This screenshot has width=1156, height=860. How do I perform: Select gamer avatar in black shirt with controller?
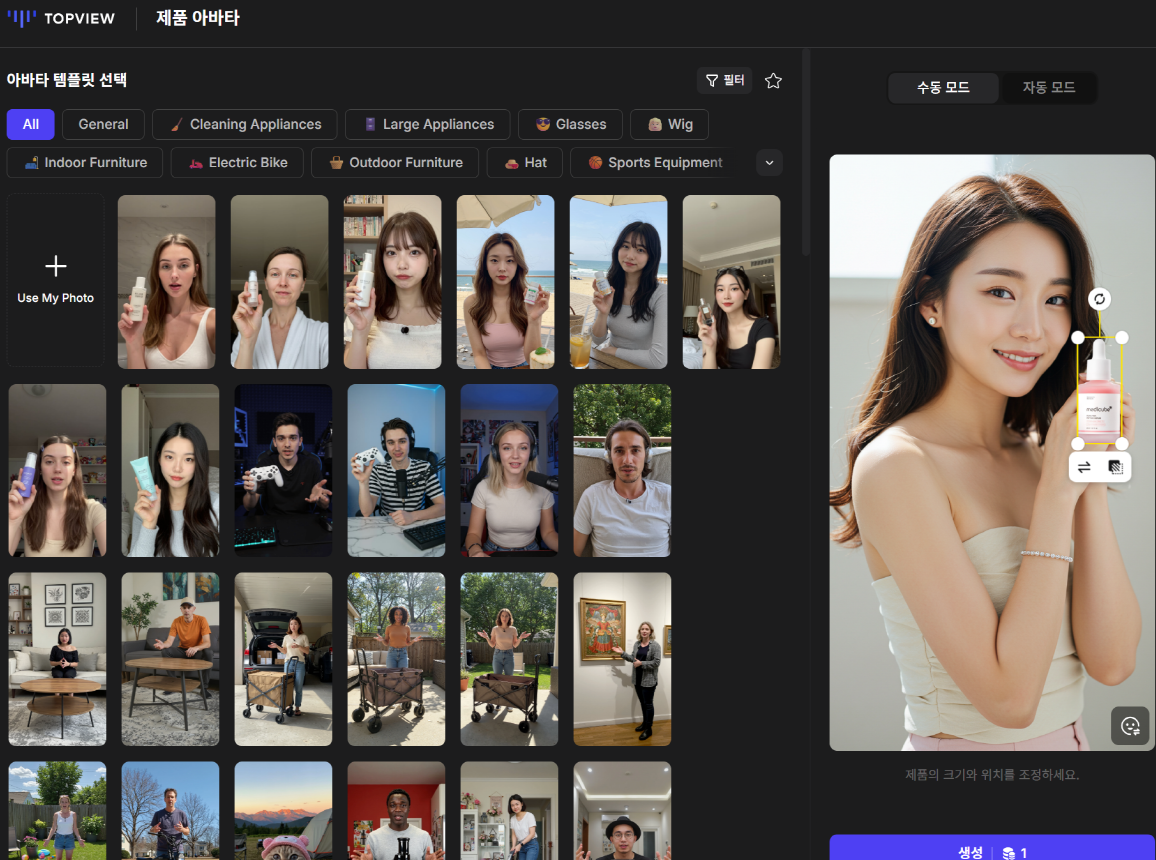283,470
